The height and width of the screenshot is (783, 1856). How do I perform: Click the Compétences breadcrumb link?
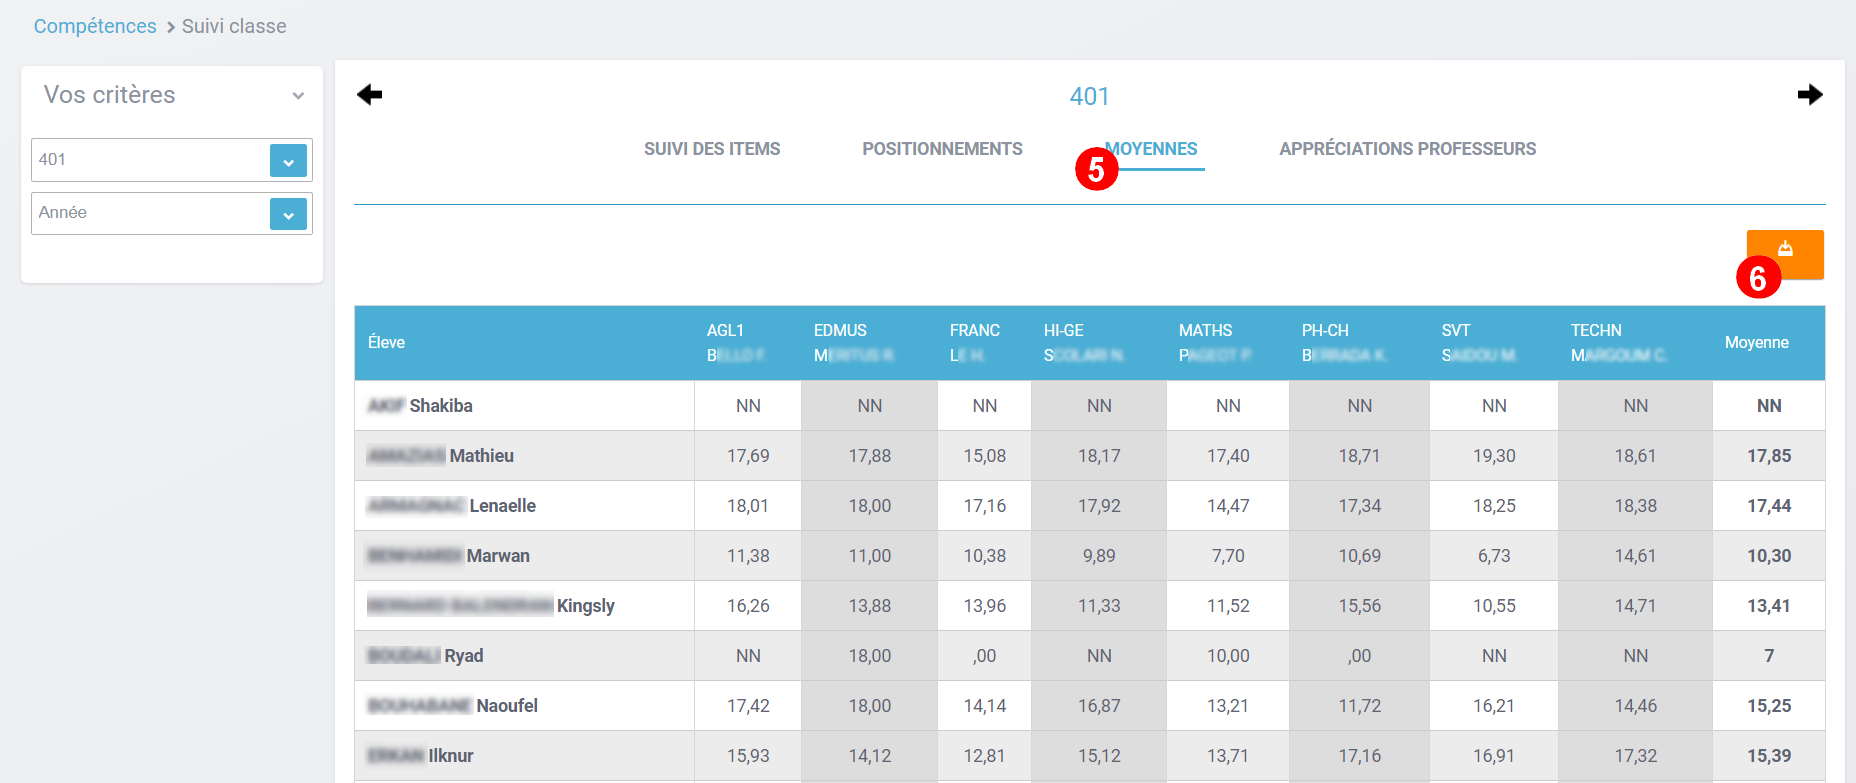point(95,27)
